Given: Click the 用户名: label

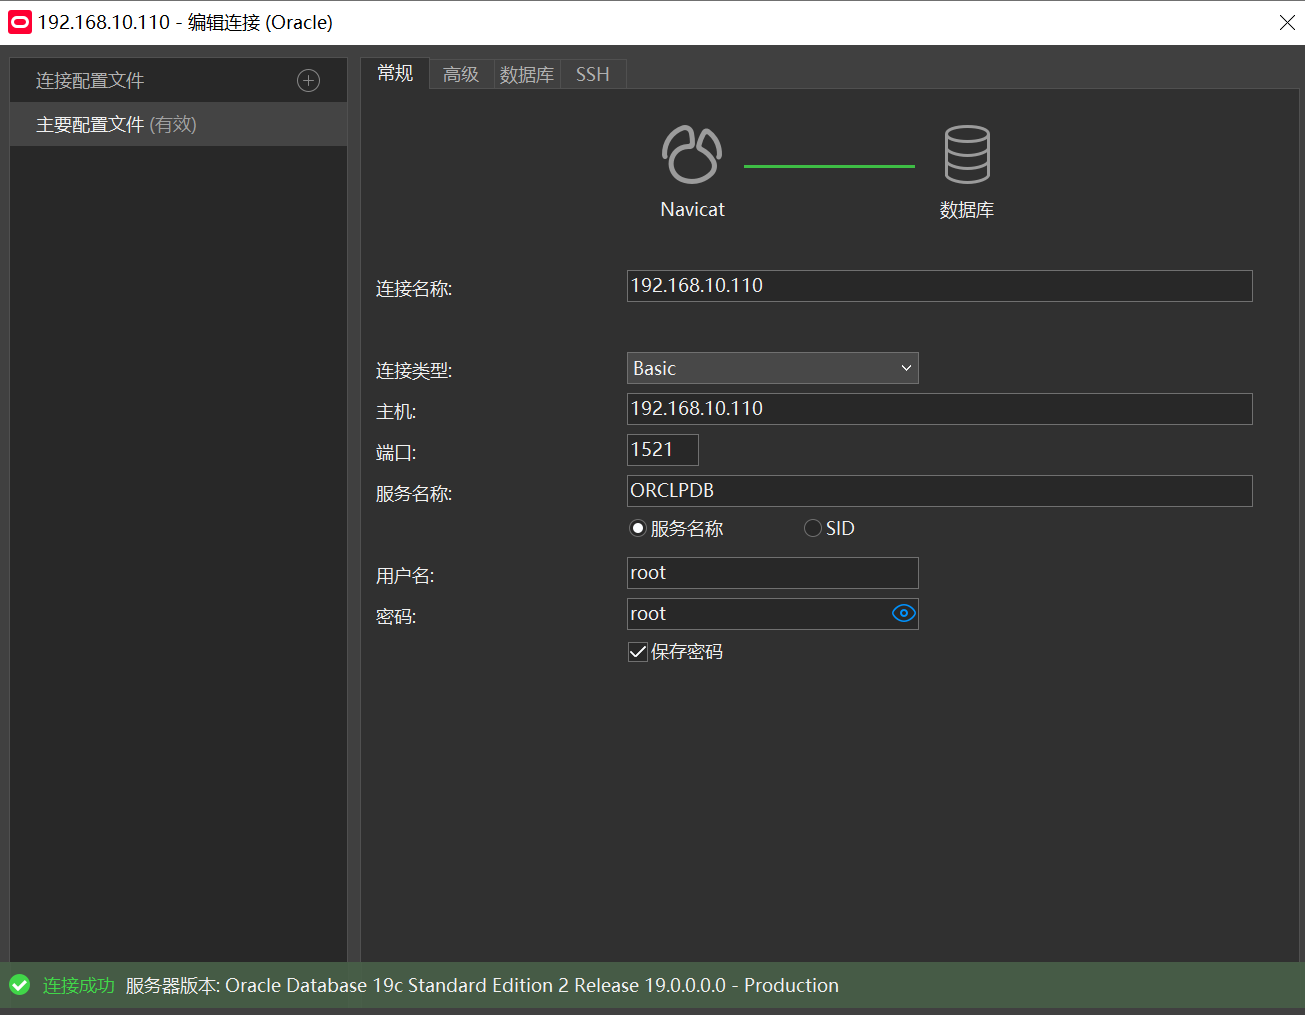Looking at the screenshot, I should (405, 576).
